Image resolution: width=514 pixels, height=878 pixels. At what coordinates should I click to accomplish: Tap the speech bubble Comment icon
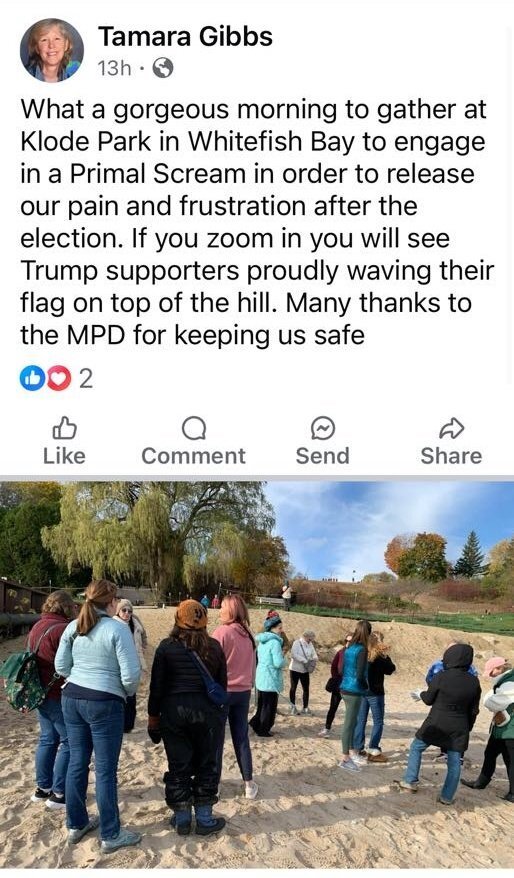click(194, 429)
